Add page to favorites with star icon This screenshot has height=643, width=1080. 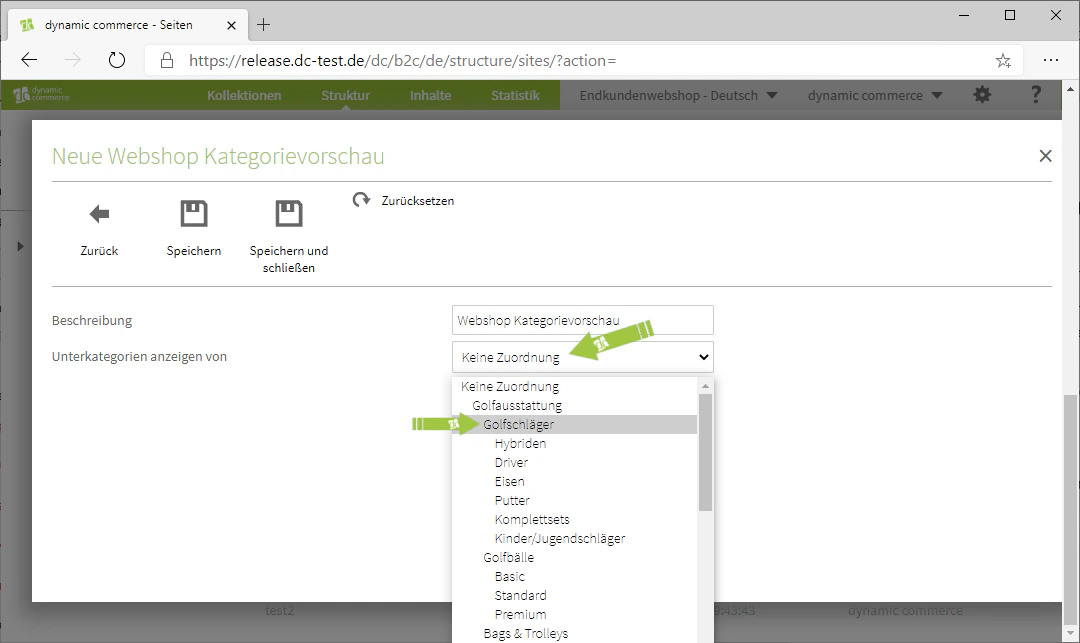coord(1003,61)
